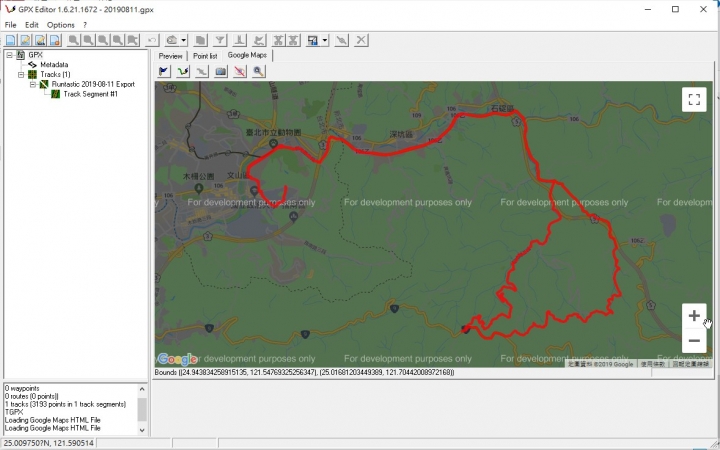Click the terms-of-use link at map bottom

652,364
